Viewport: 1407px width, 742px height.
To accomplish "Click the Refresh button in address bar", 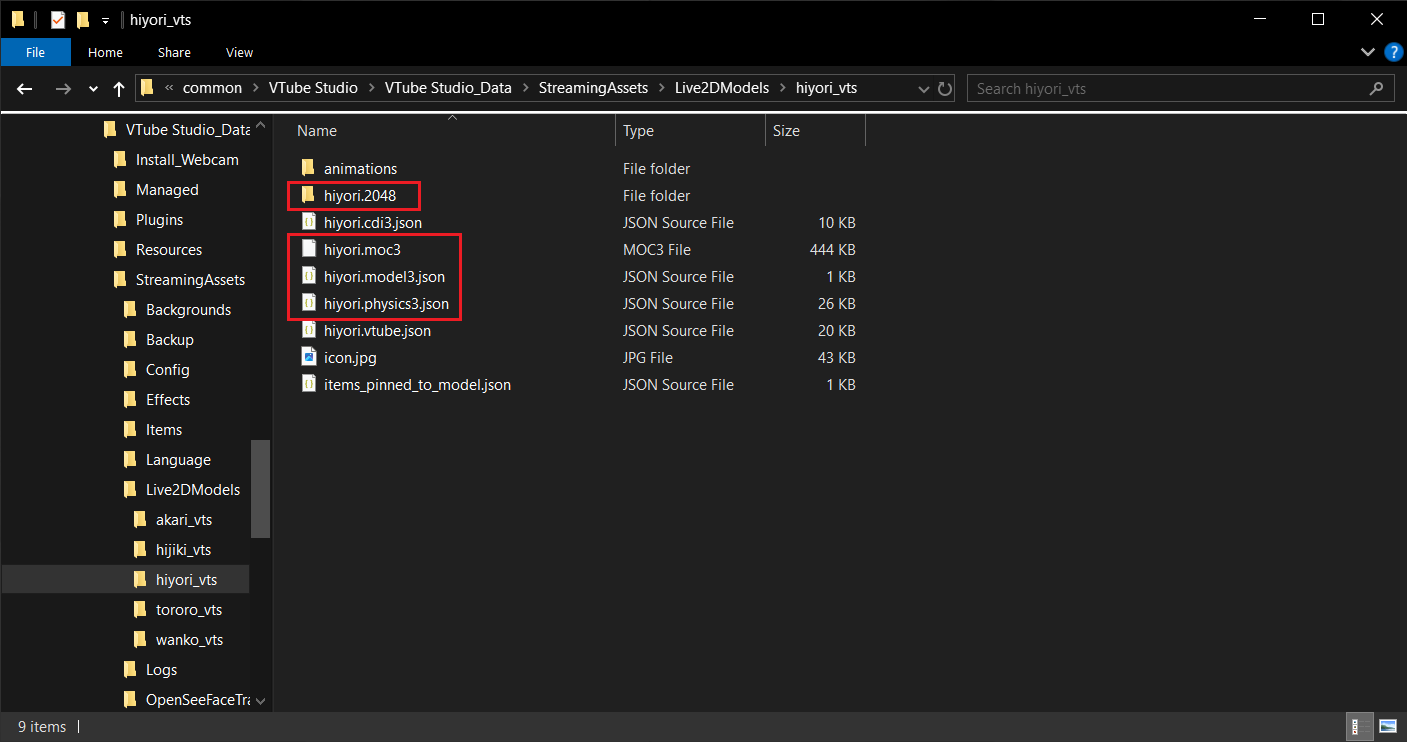I will click(945, 88).
